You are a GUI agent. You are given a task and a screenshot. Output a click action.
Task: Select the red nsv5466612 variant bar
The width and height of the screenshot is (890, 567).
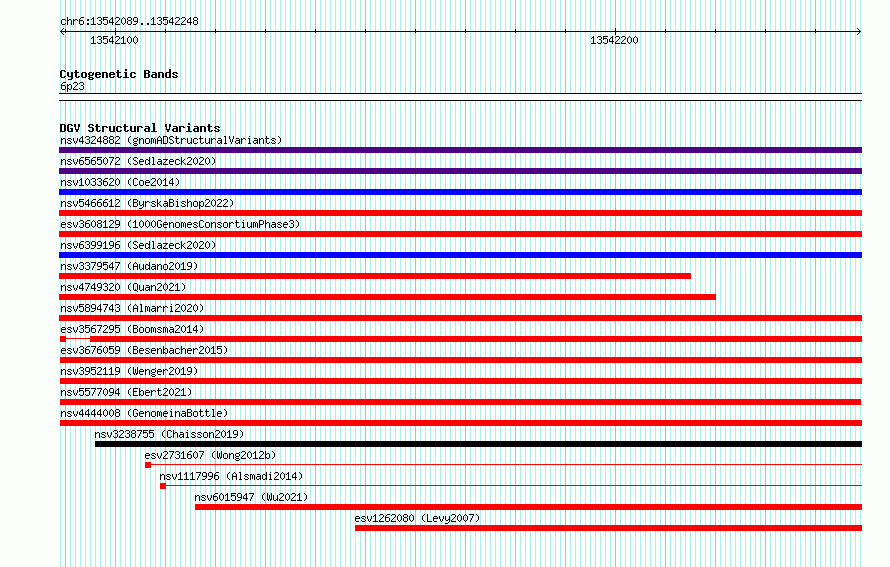tap(460, 213)
